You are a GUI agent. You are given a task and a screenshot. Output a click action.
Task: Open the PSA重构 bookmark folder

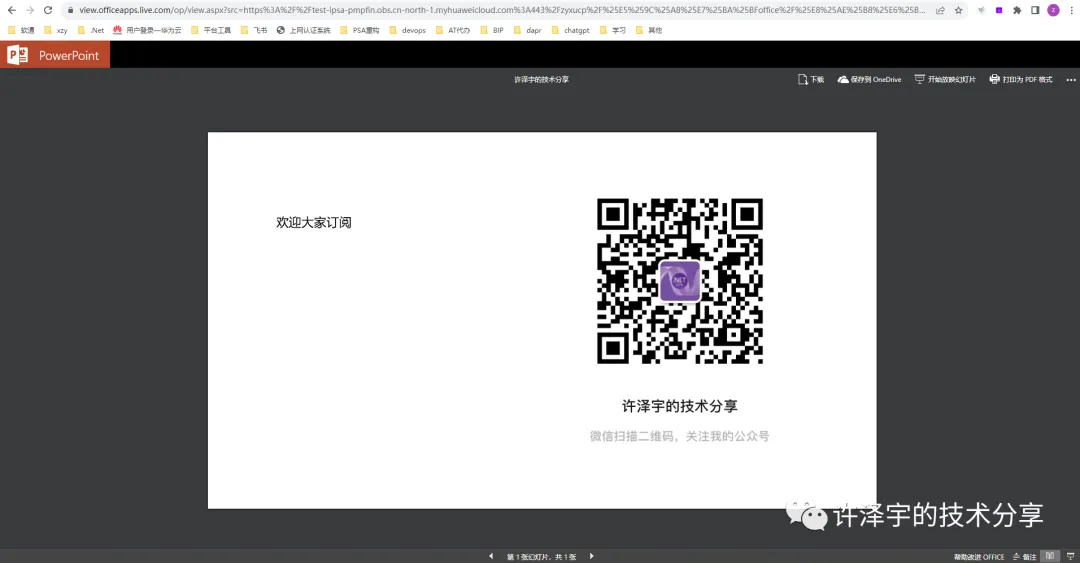point(359,30)
